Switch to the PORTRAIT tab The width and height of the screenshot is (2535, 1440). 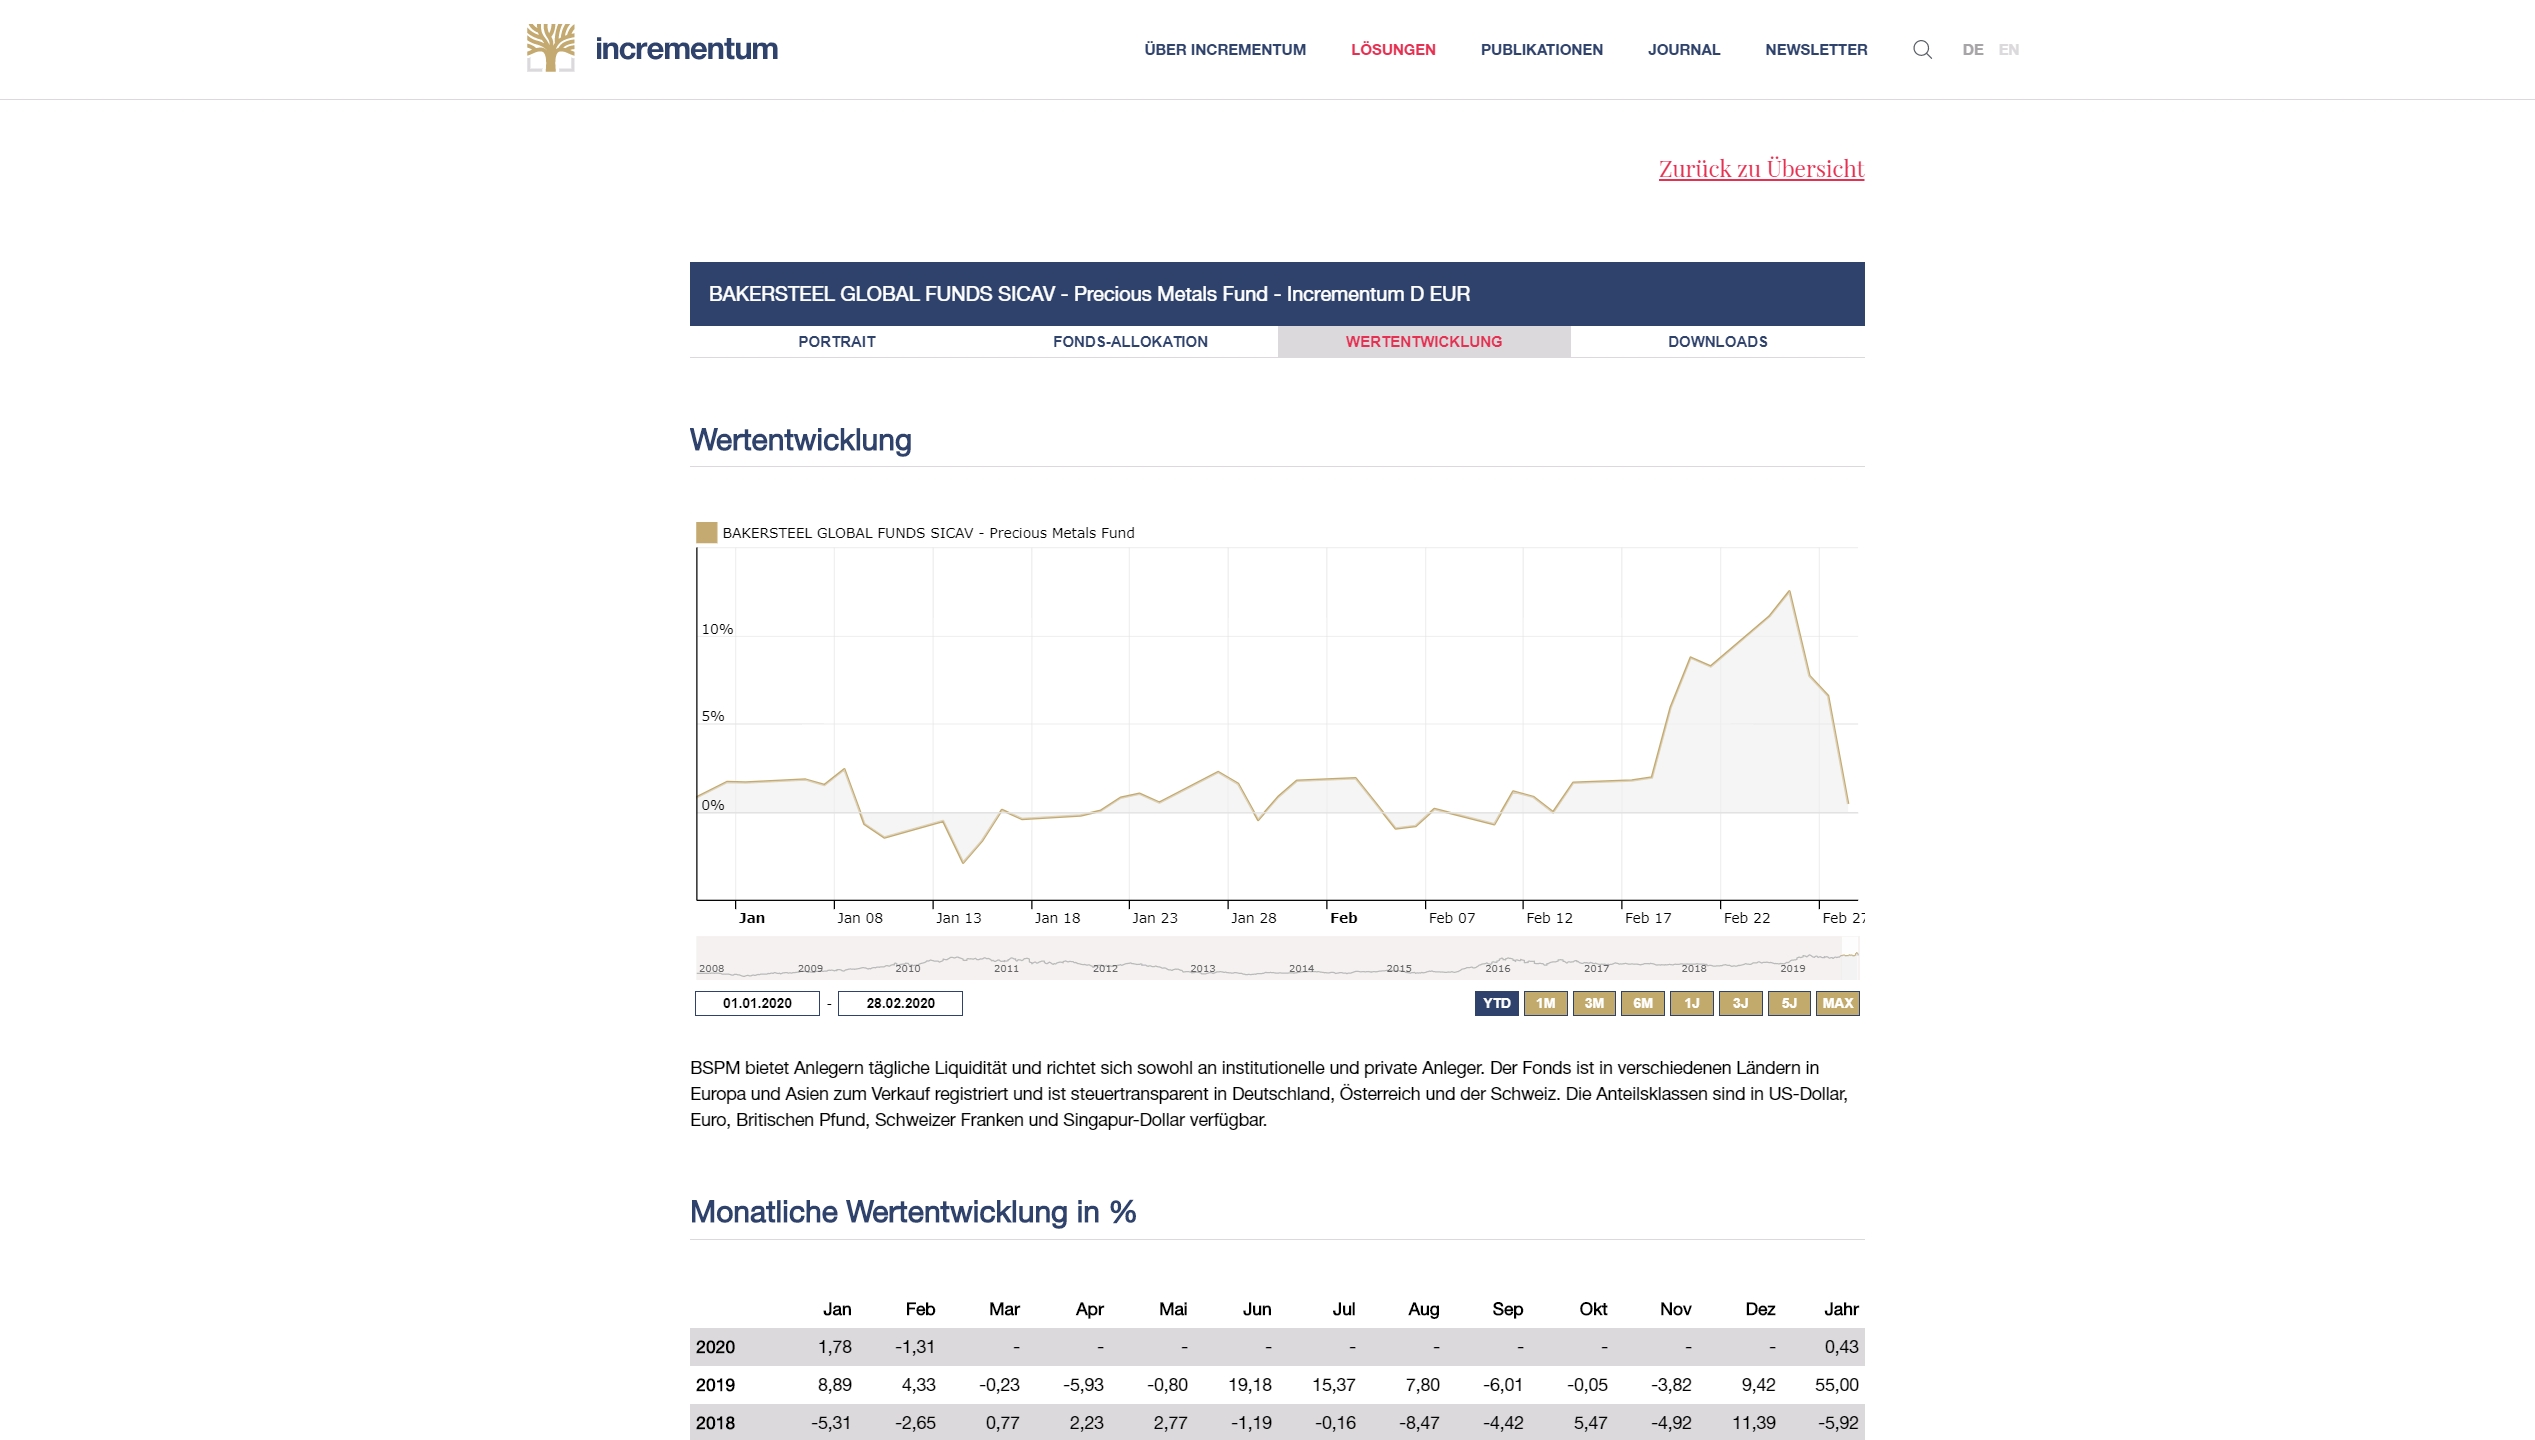click(837, 341)
